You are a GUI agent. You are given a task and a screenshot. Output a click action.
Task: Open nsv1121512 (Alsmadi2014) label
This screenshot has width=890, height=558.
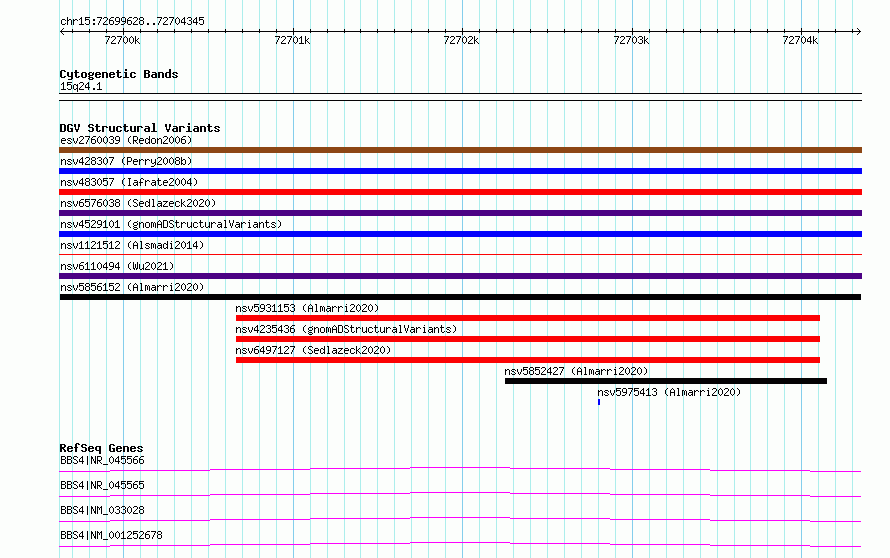(132, 245)
